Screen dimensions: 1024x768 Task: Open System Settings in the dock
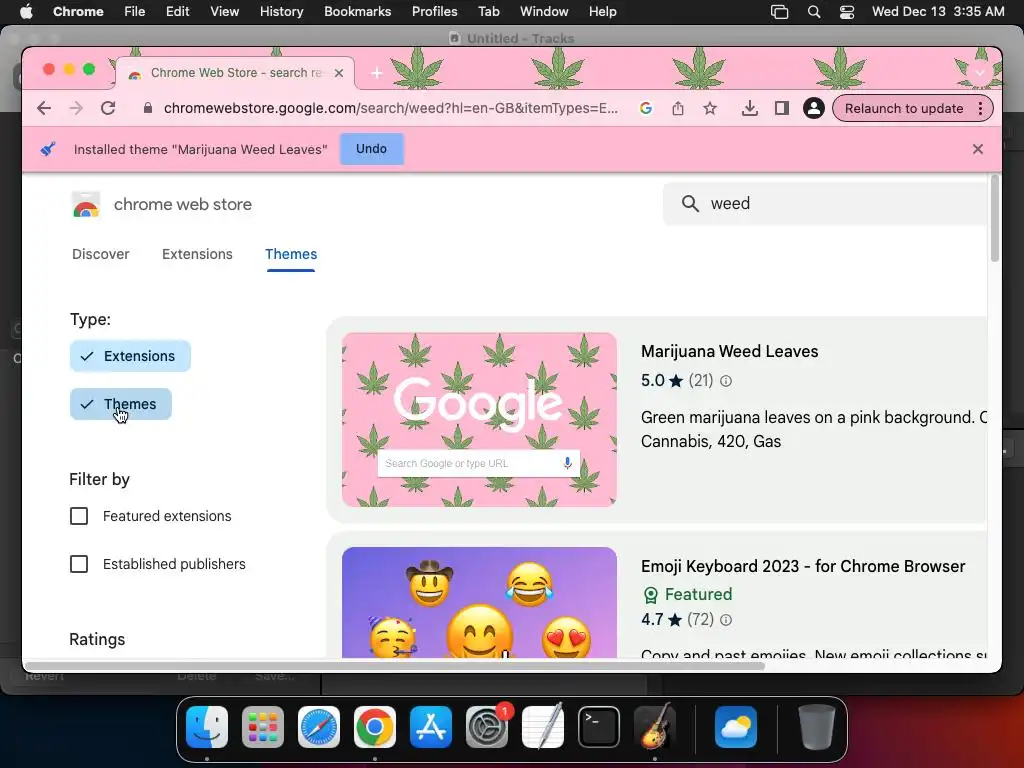(487, 727)
